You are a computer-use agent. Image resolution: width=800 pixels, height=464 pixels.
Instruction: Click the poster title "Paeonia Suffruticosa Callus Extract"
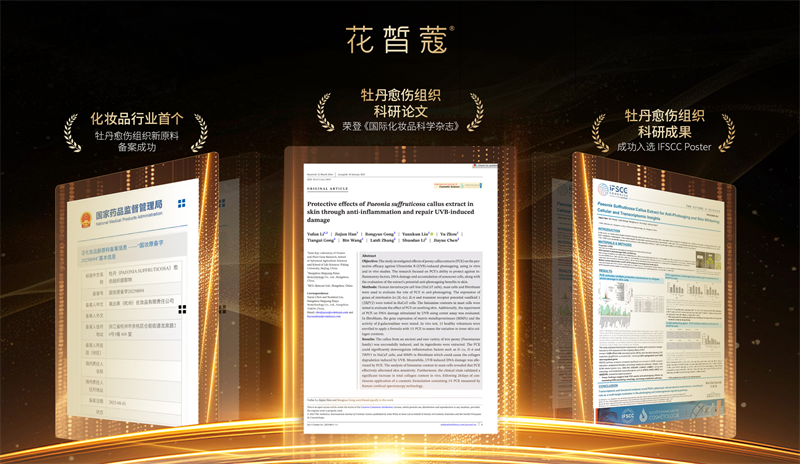click(x=658, y=213)
